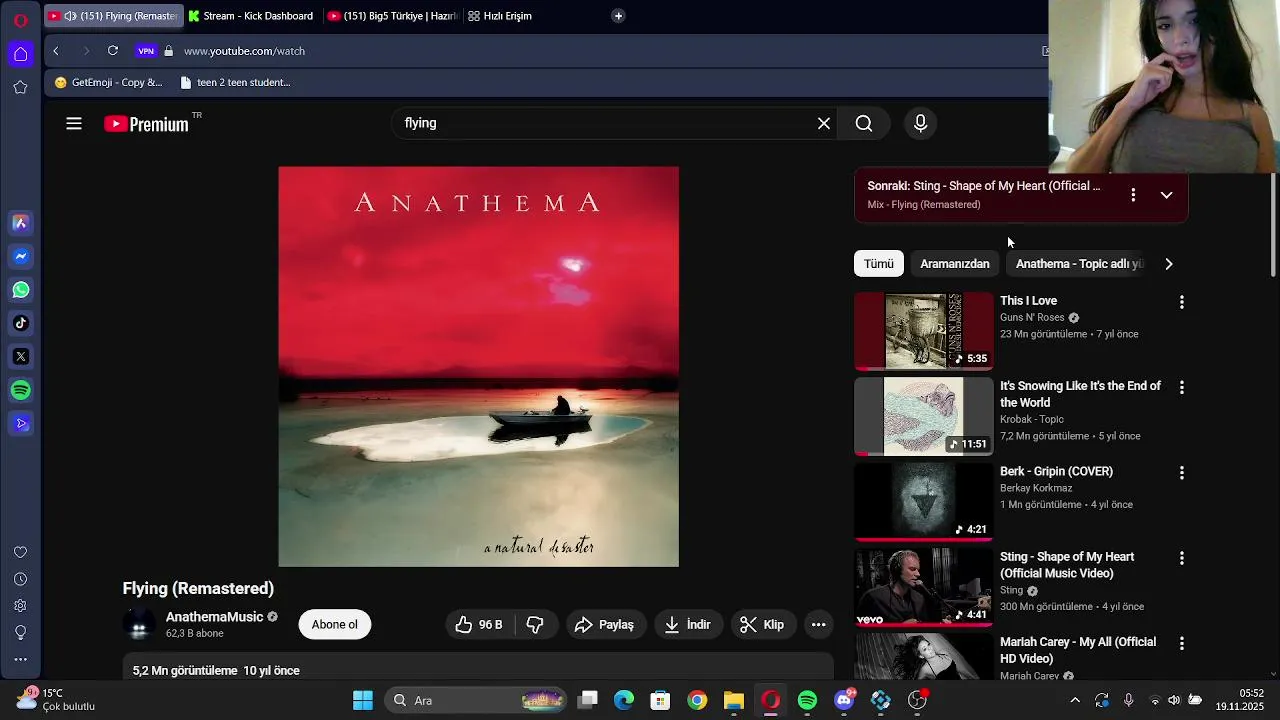This screenshot has width=1280, height=720.
Task: Reload the YouTube page
Action: (x=113, y=51)
